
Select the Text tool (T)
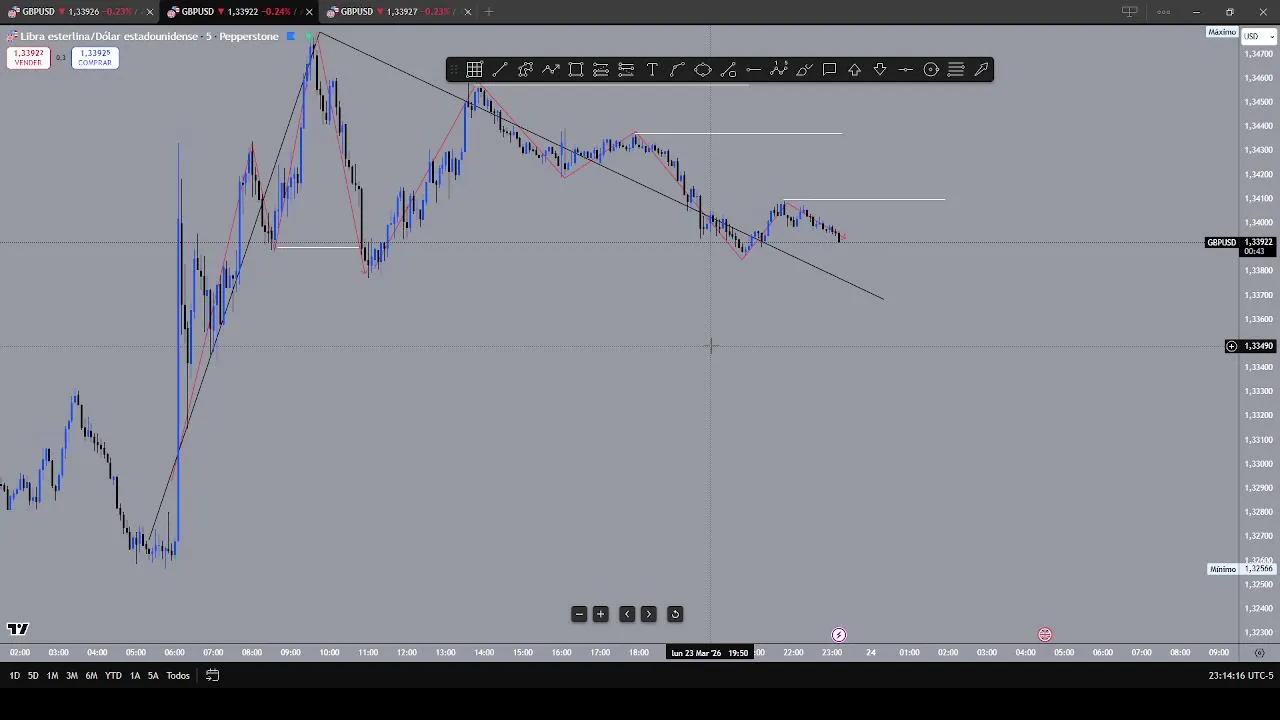652,69
